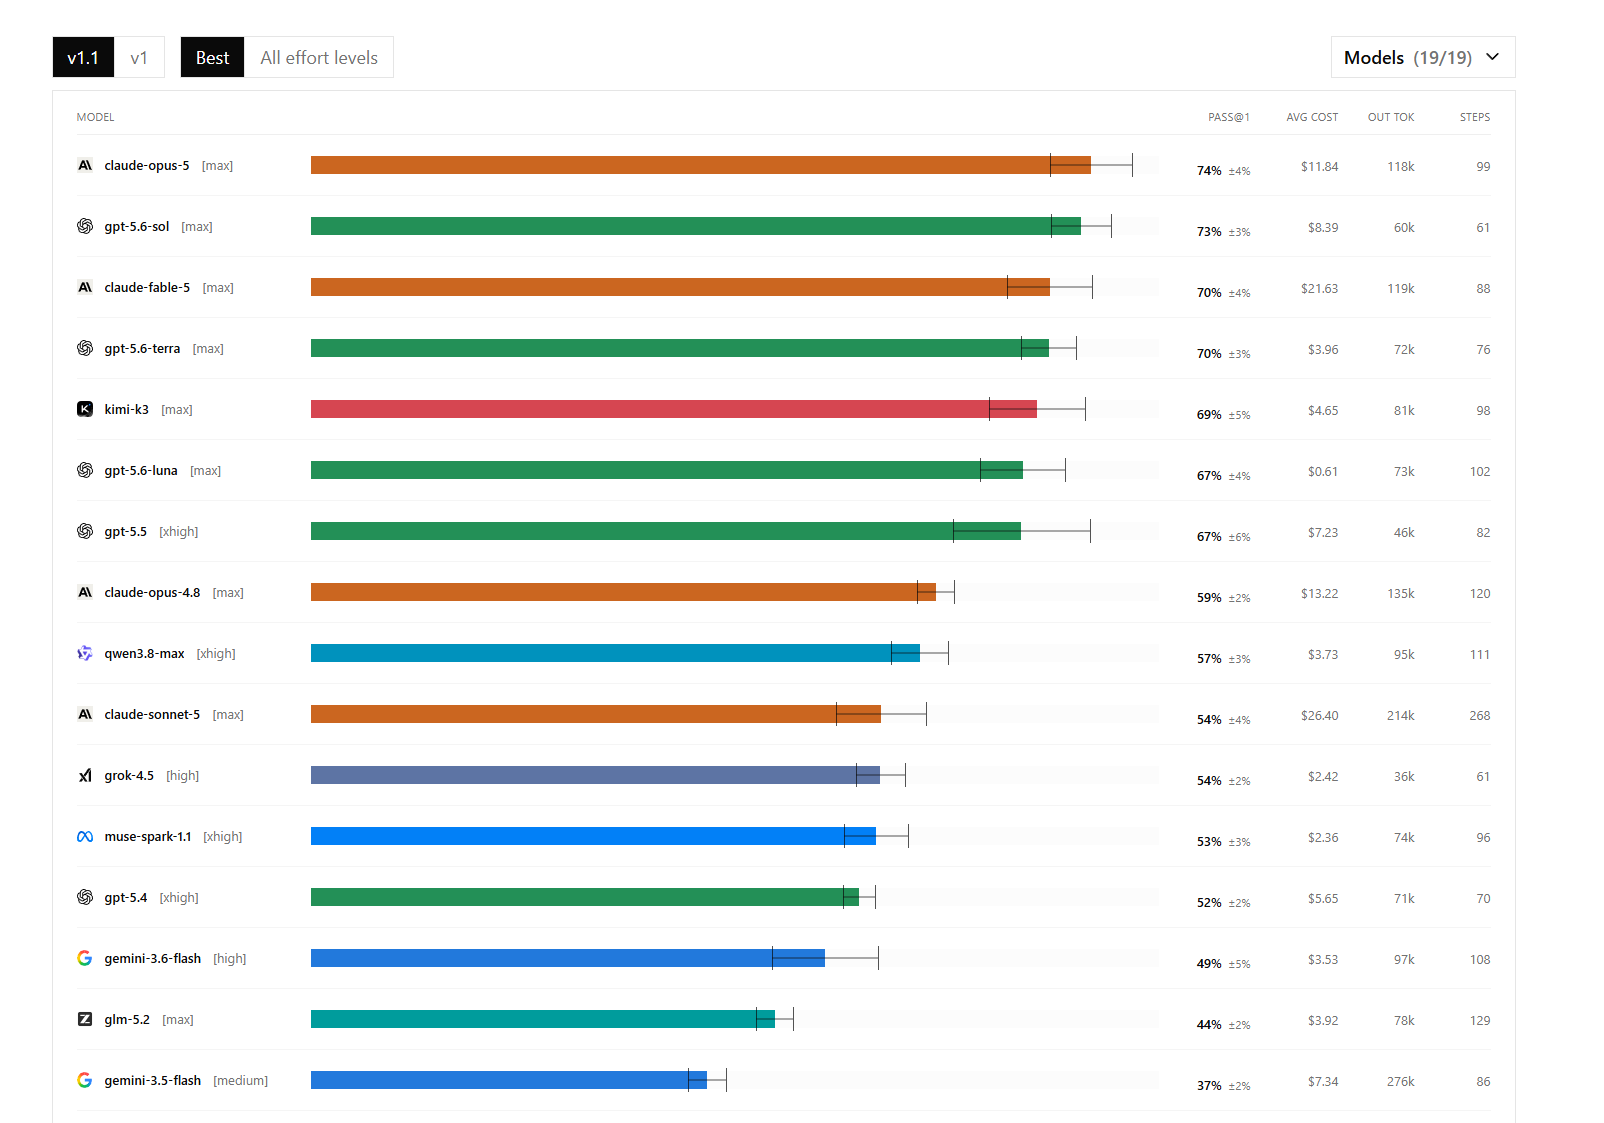The width and height of the screenshot is (1604, 1123).
Task: Click the OpenAI logo next to gpt-5.6-sol
Action: pos(85,227)
